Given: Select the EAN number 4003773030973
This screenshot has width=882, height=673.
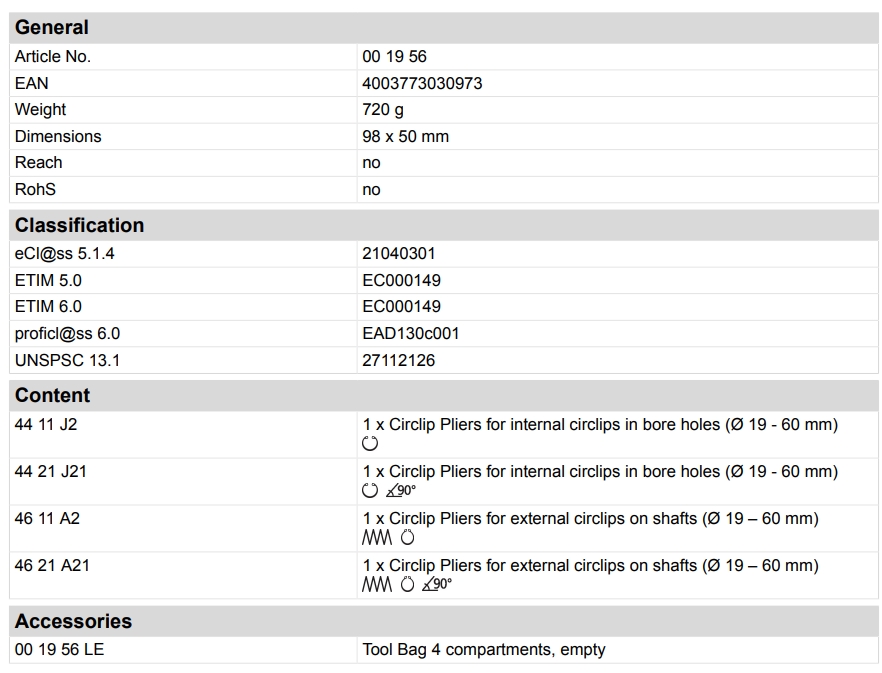Looking at the screenshot, I should (422, 83).
